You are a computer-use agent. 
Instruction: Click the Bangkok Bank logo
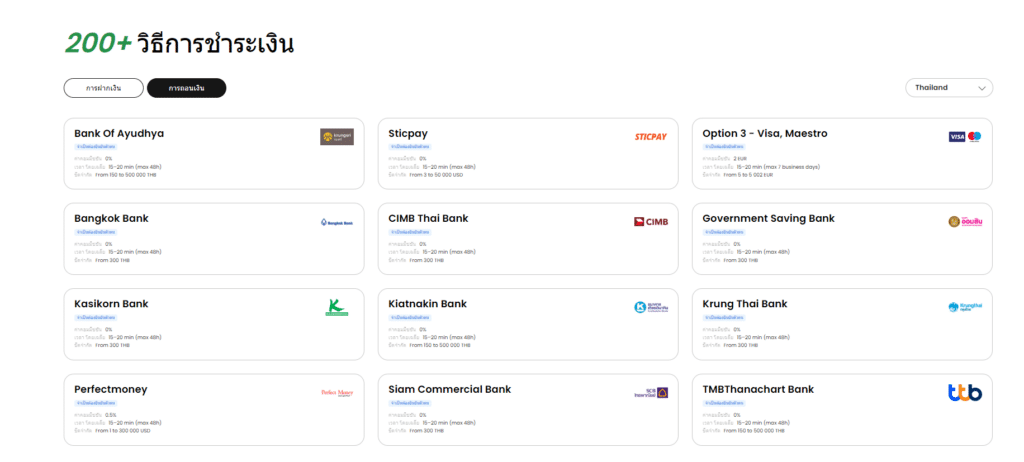coord(337,222)
